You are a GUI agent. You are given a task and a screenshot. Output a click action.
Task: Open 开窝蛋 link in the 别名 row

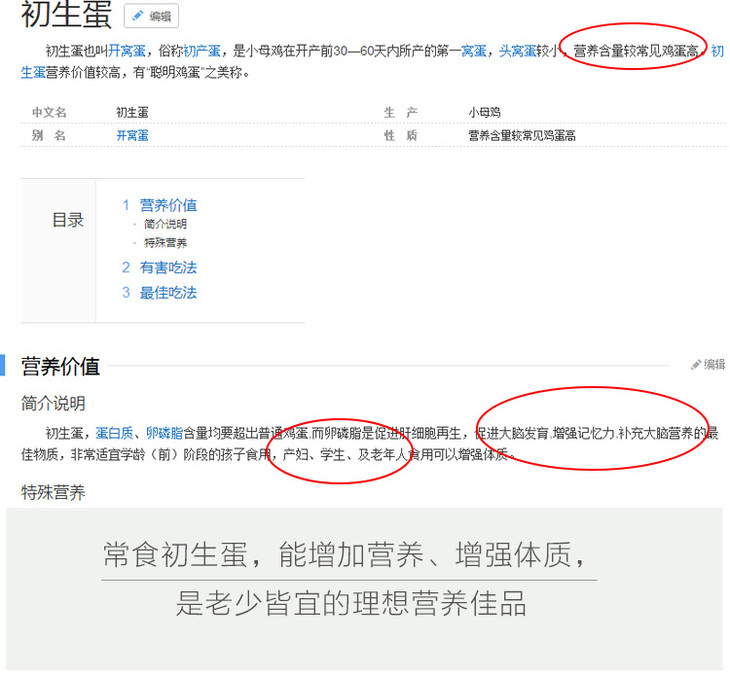[x=132, y=135]
